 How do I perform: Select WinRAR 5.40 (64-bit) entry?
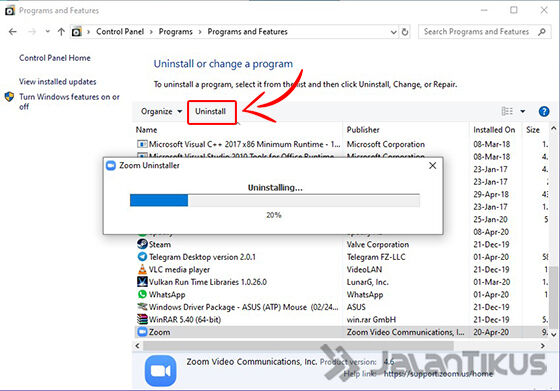pos(185,320)
